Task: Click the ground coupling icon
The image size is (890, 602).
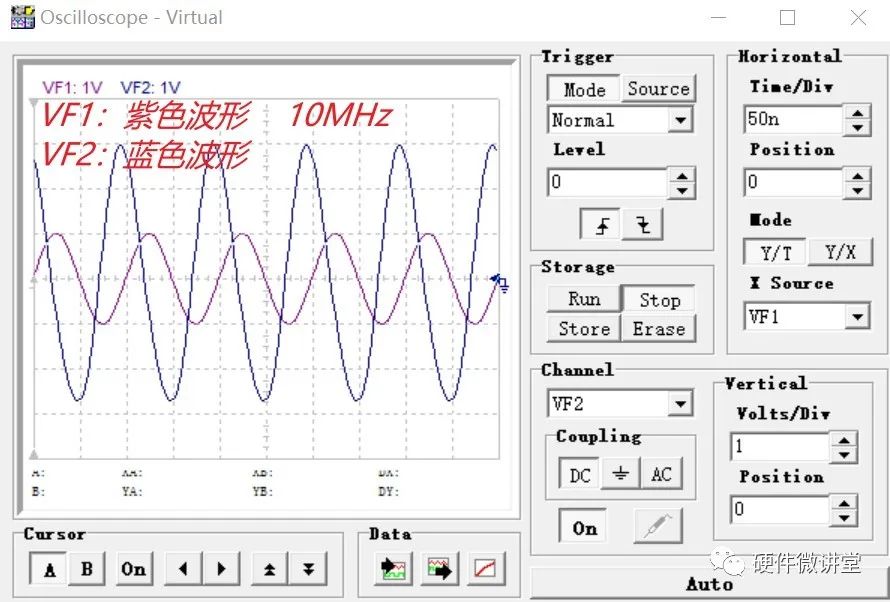Action: 620,474
